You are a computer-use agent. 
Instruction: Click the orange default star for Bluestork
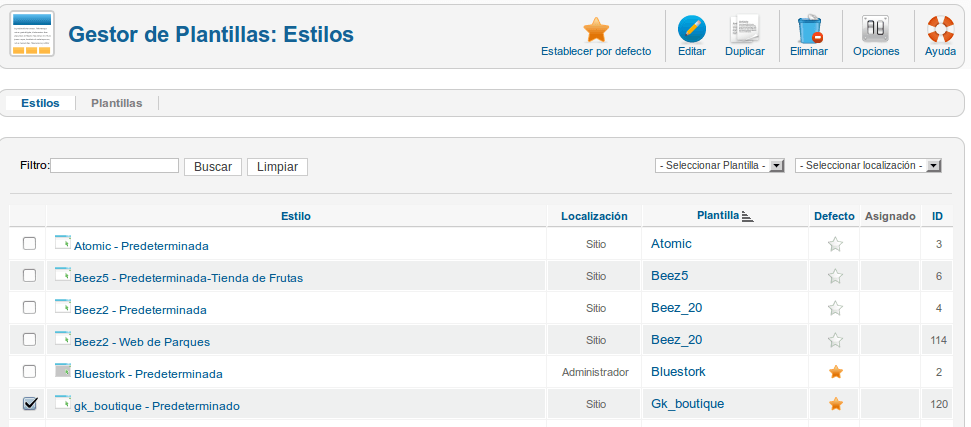(x=835, y=372)
